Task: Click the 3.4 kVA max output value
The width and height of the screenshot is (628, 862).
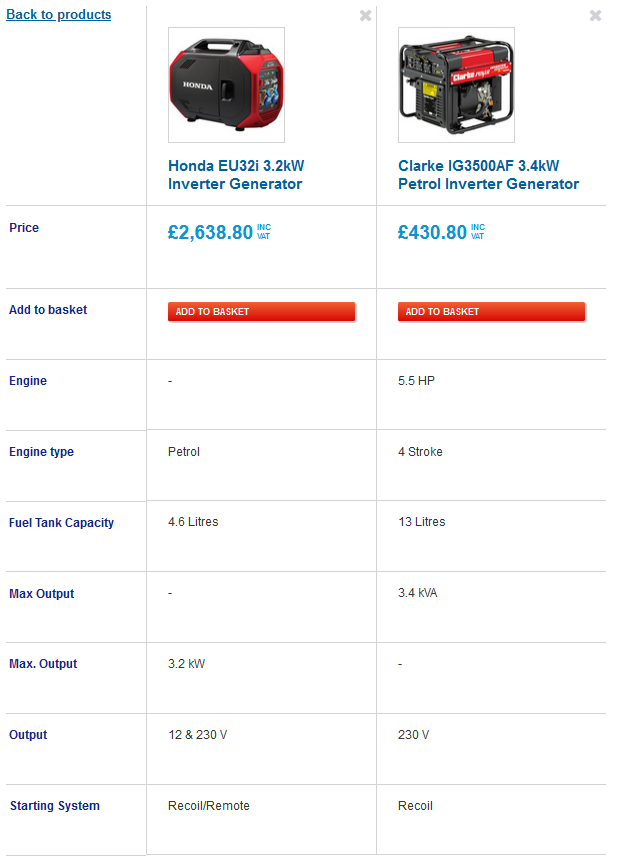Action: click(x=418, y=593)
